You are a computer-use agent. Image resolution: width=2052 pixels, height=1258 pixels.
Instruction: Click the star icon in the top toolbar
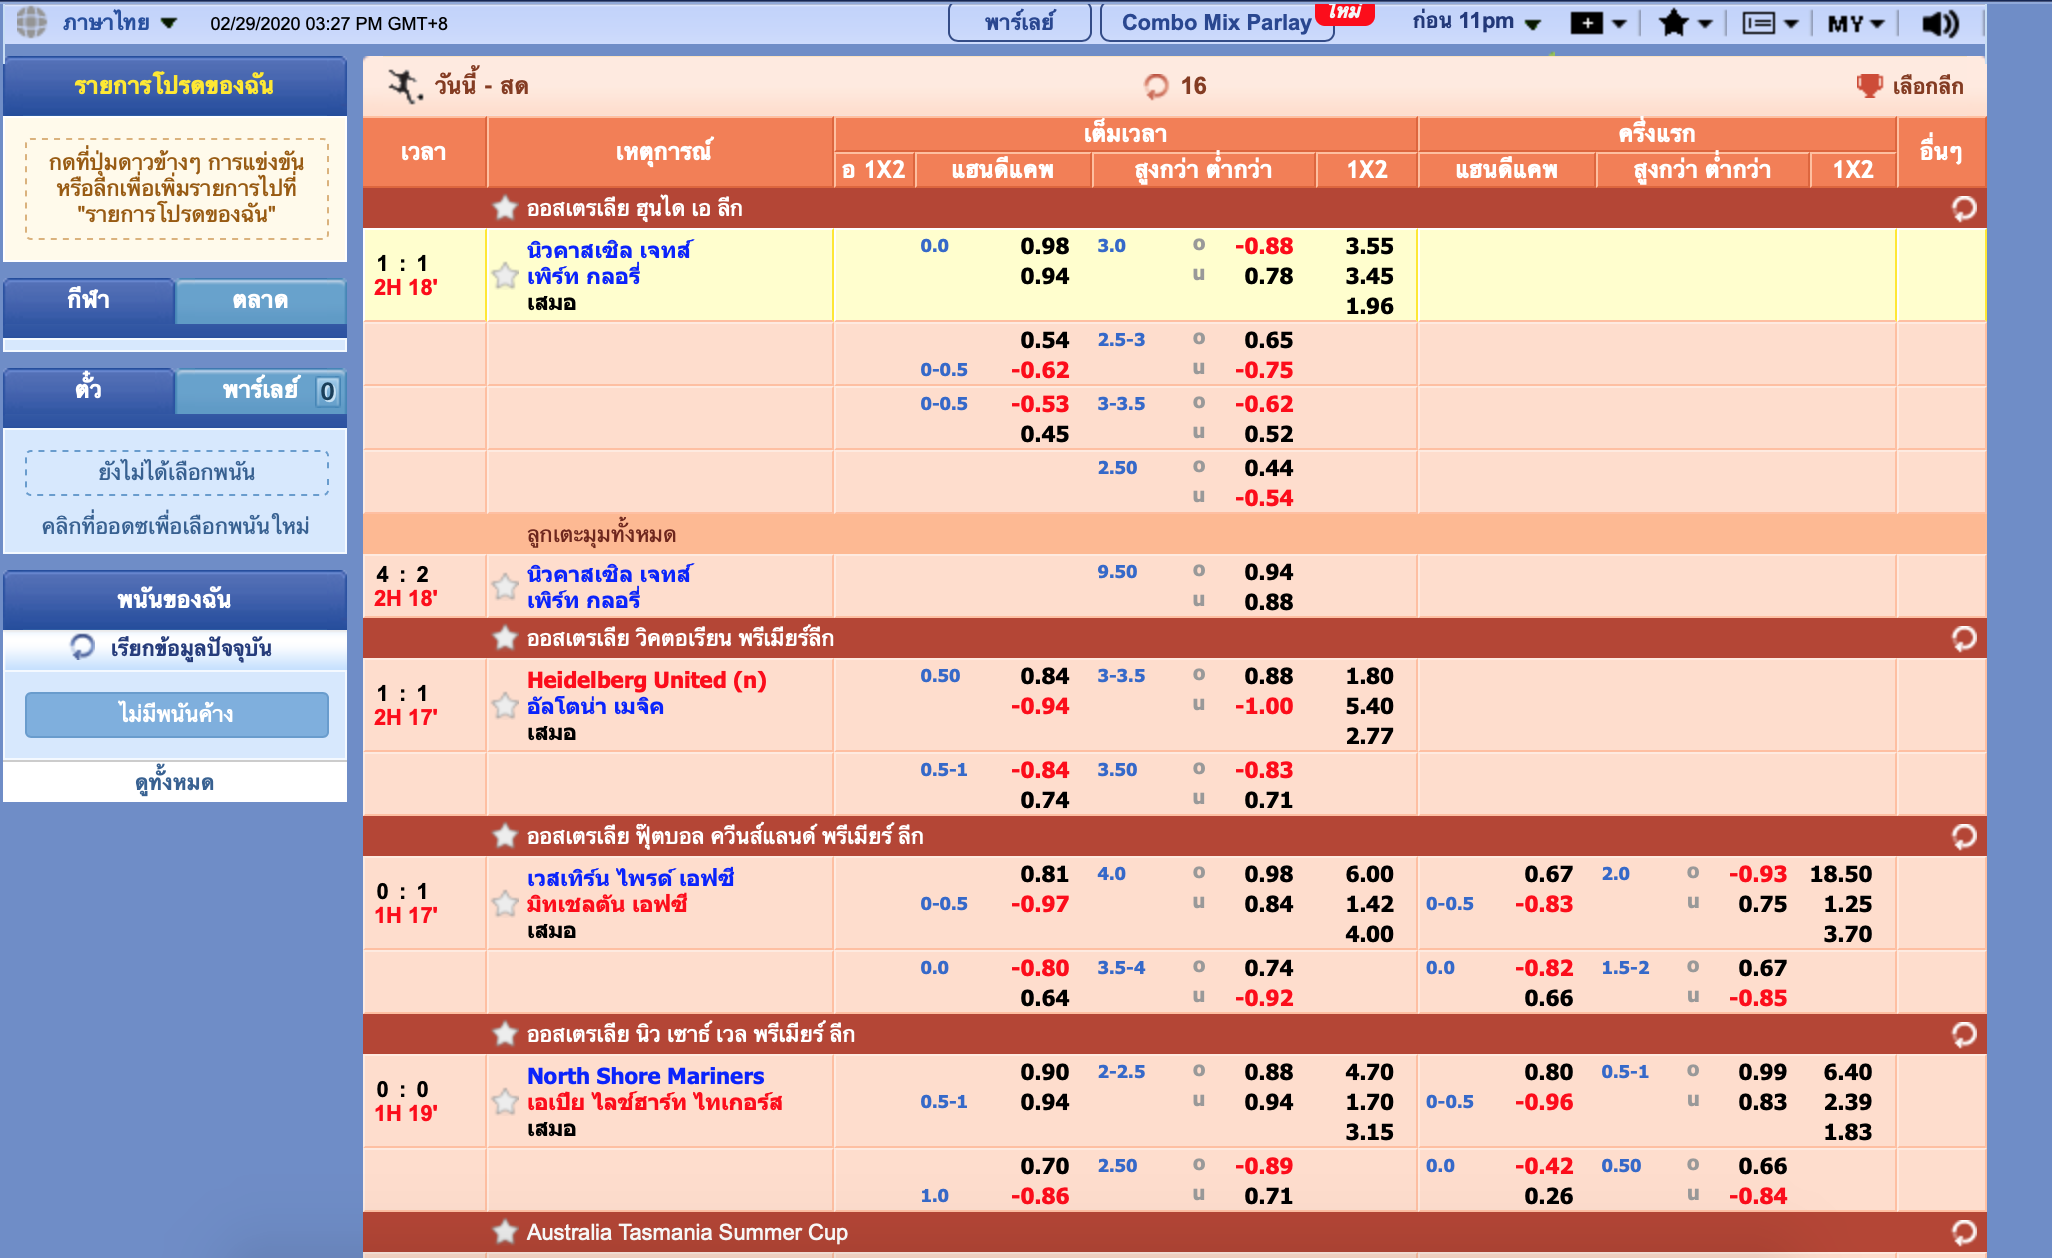pyautogui.click(x=1672, y=20)
